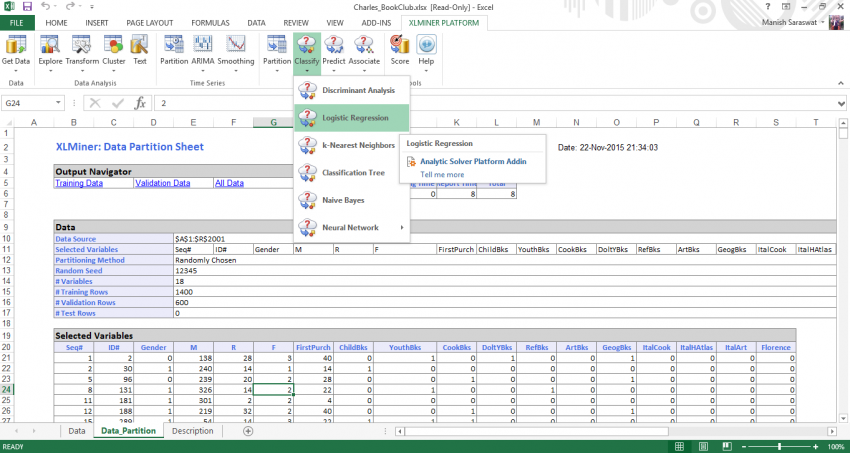
Task: Open the Description worksheet tab
Action: point(192,431)
